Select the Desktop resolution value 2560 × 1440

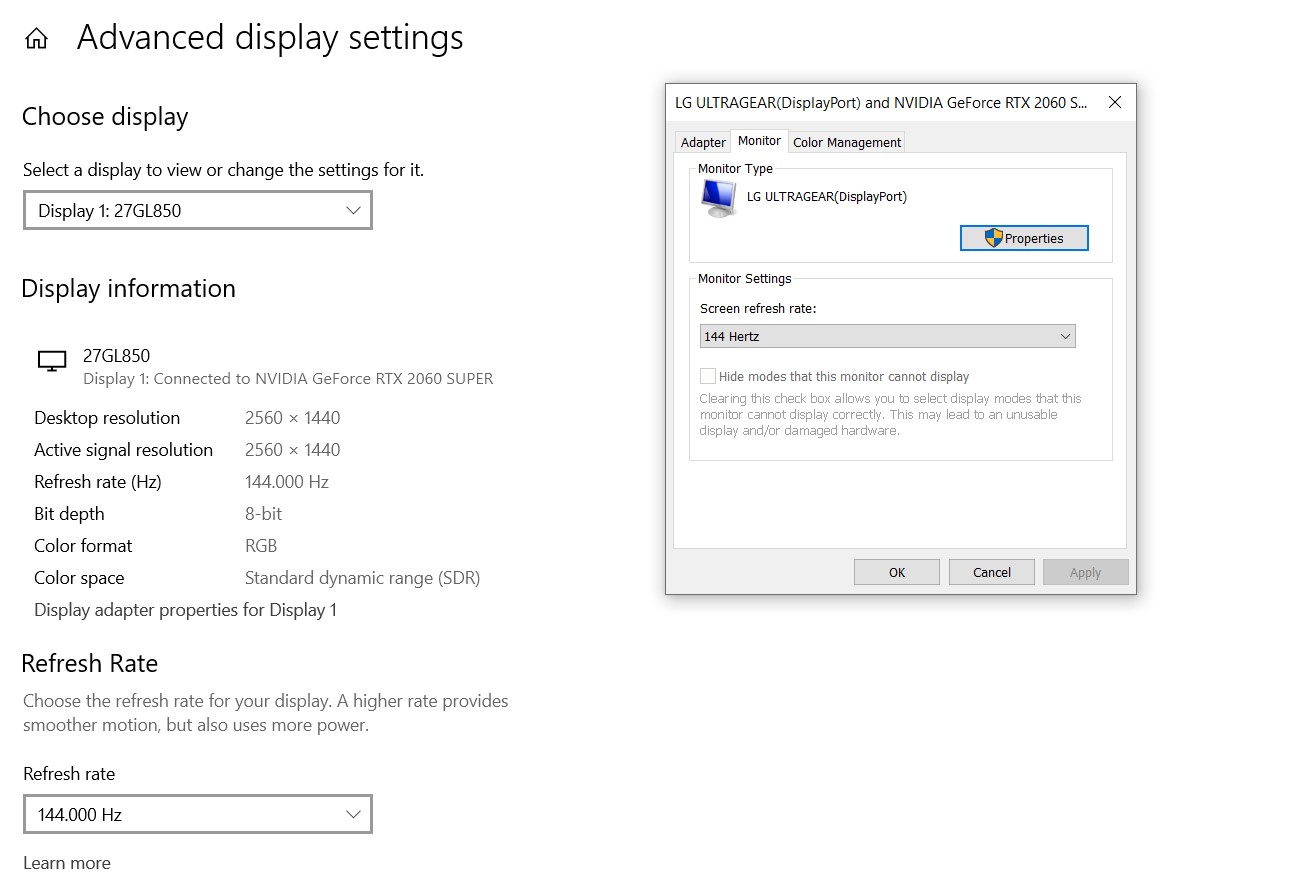(292, 418)
